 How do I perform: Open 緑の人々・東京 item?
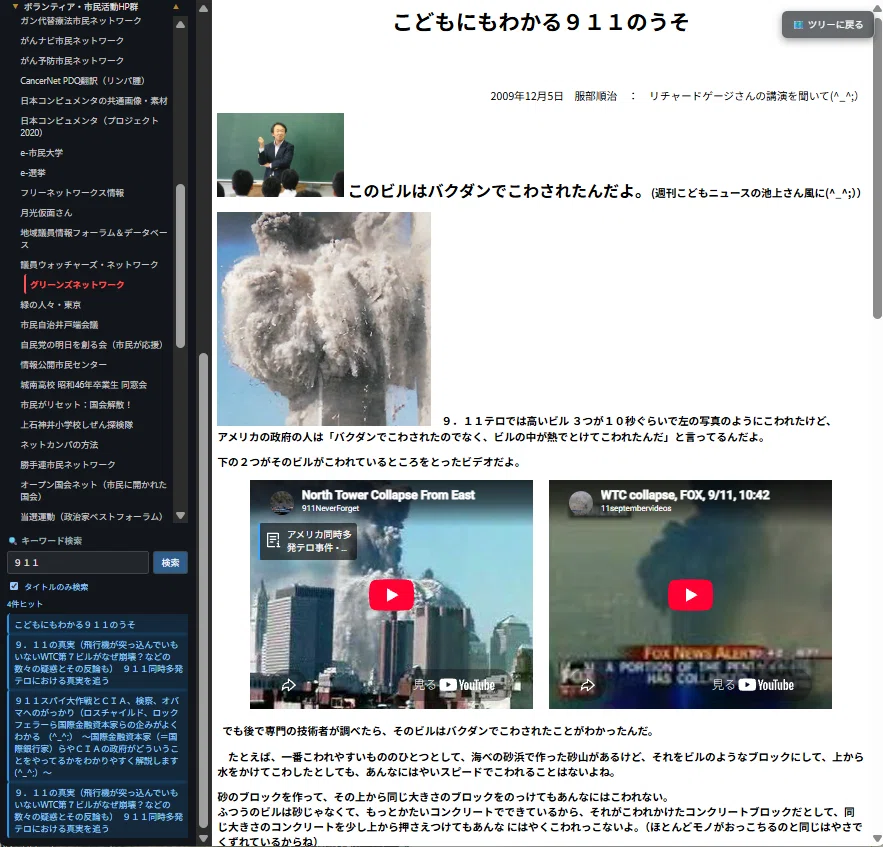[51, 305]
